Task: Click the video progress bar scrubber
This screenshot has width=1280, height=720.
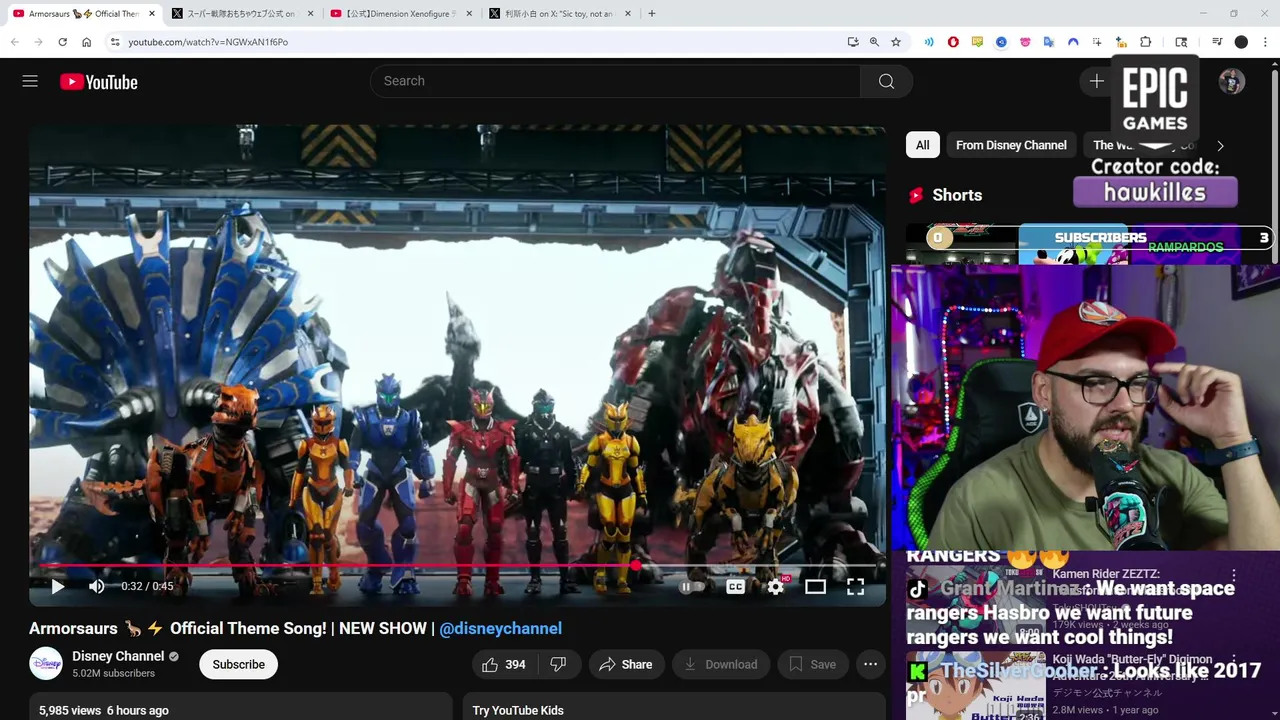Action: coord(635,566)
